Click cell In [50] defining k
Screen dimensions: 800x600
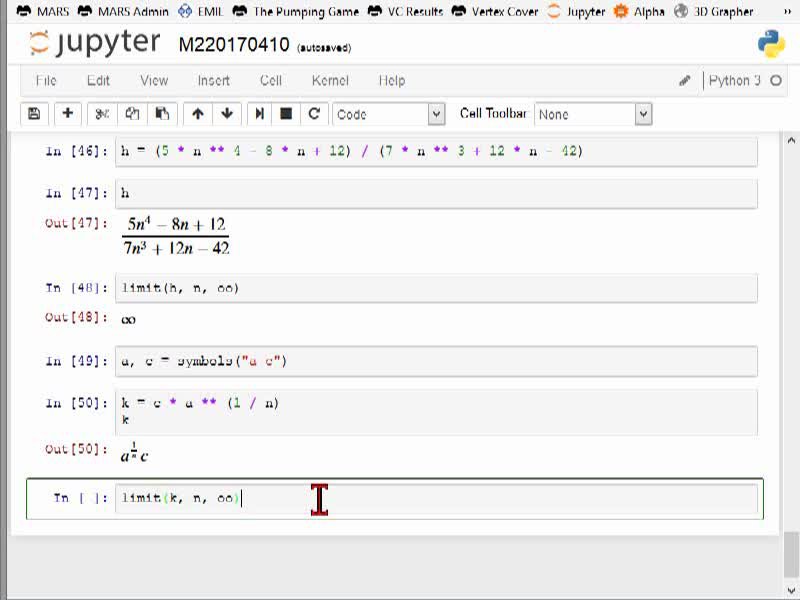tap(436, 412)
